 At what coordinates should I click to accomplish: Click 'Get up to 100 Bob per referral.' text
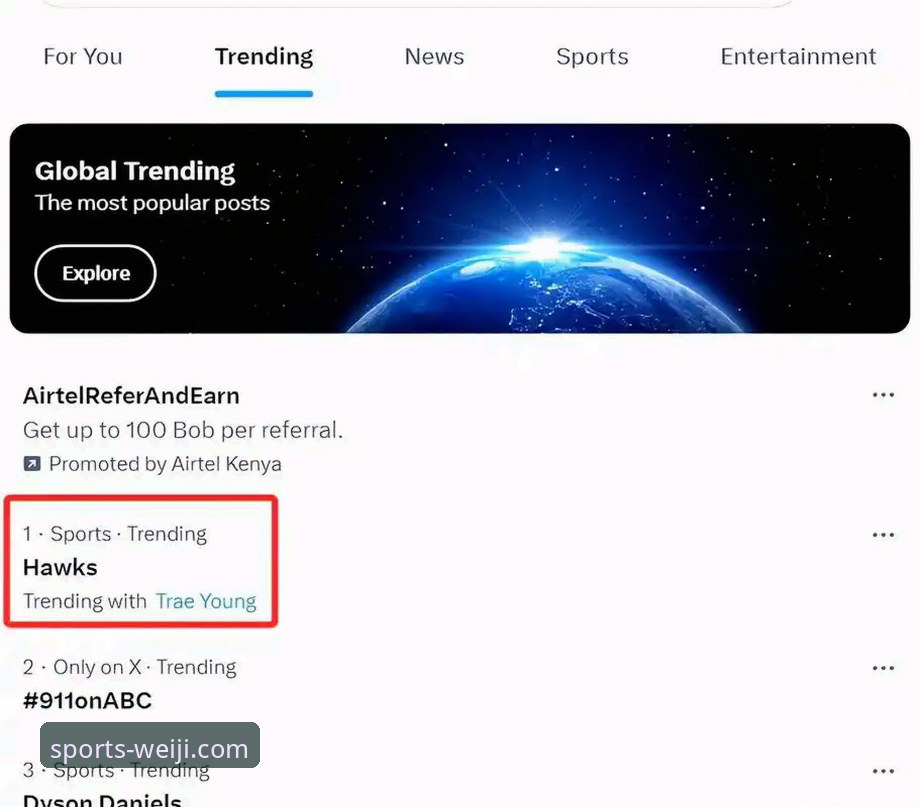182,430
